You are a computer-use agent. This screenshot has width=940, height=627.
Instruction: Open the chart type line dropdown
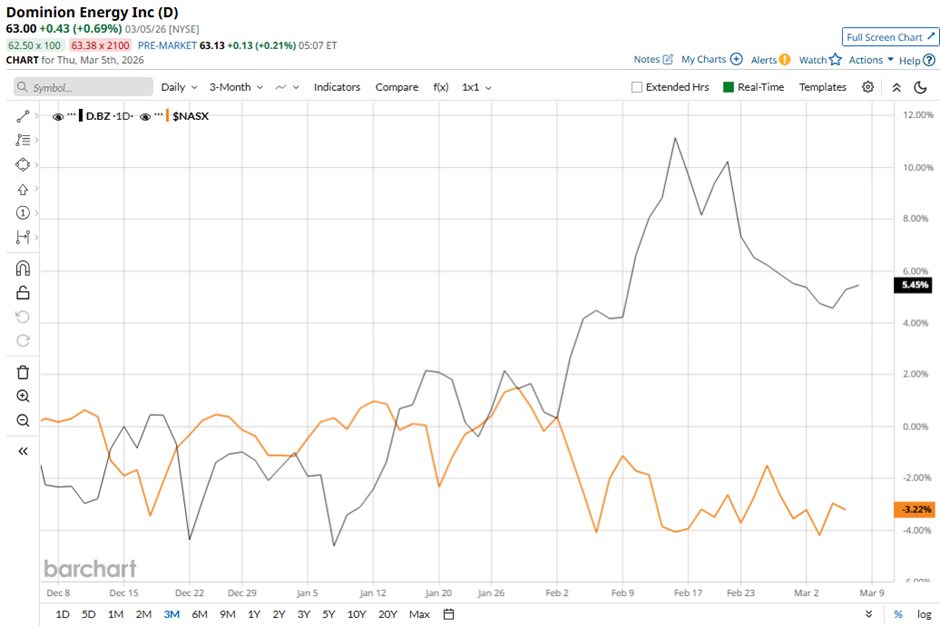tap(287, 88)
